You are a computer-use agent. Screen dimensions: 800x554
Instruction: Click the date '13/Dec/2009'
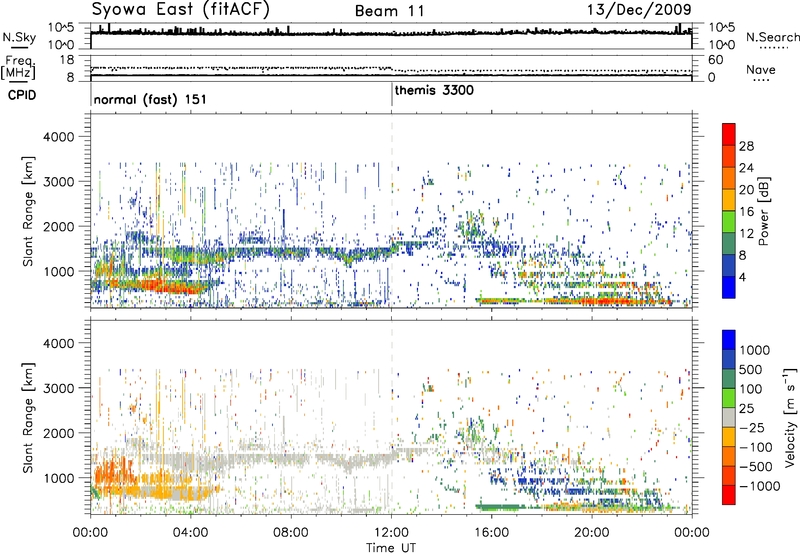point(639,9)
